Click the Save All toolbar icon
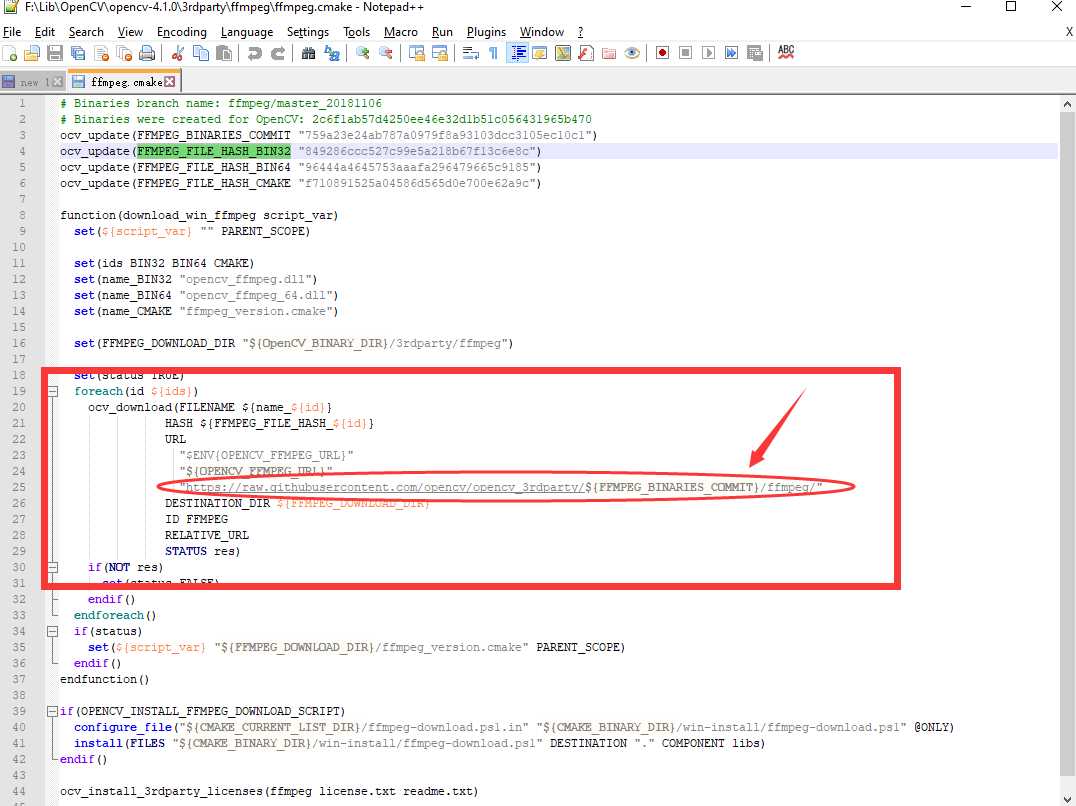Viewport: 1076px width, 806px height. click(78, 54)
